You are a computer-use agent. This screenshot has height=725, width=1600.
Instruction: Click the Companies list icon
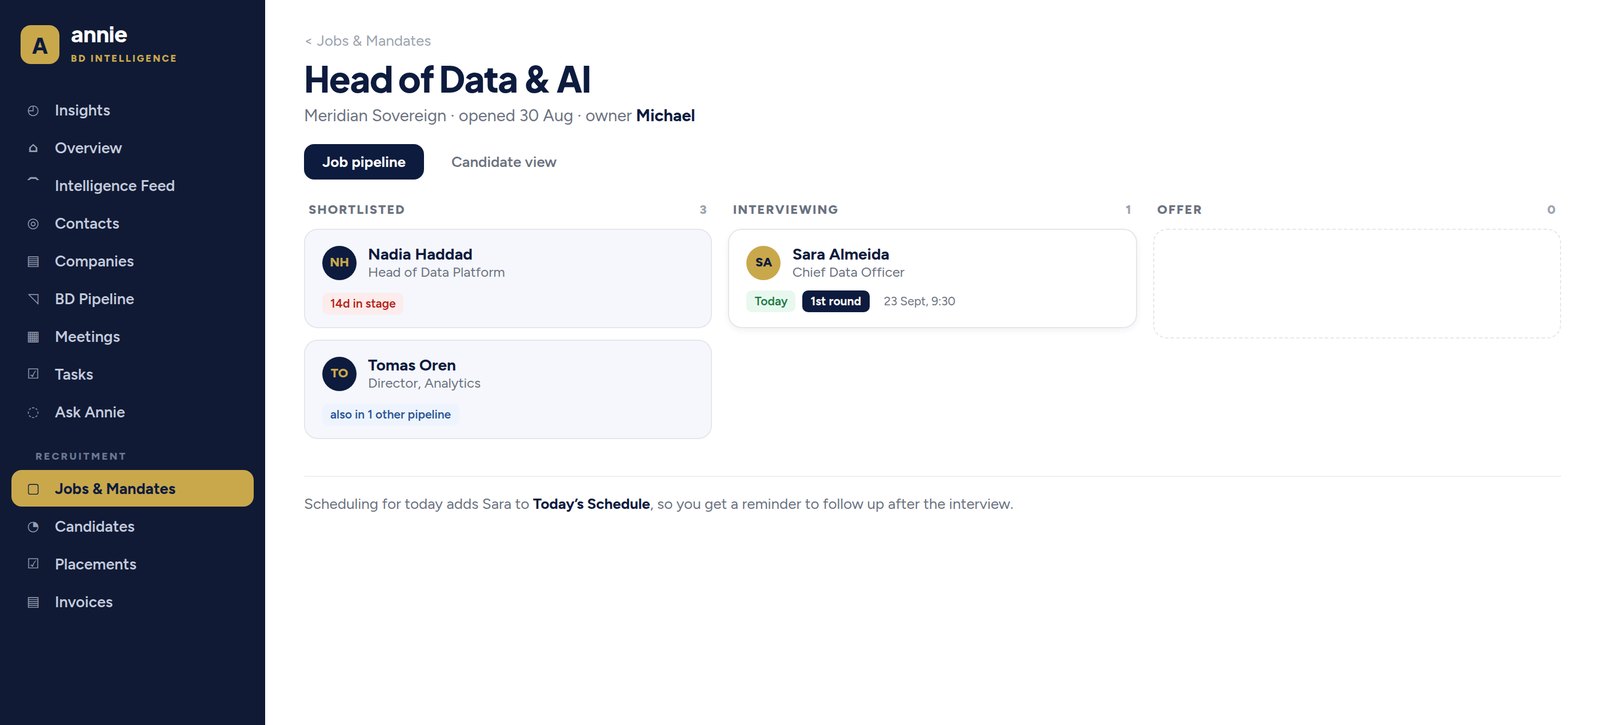(33, 262)
